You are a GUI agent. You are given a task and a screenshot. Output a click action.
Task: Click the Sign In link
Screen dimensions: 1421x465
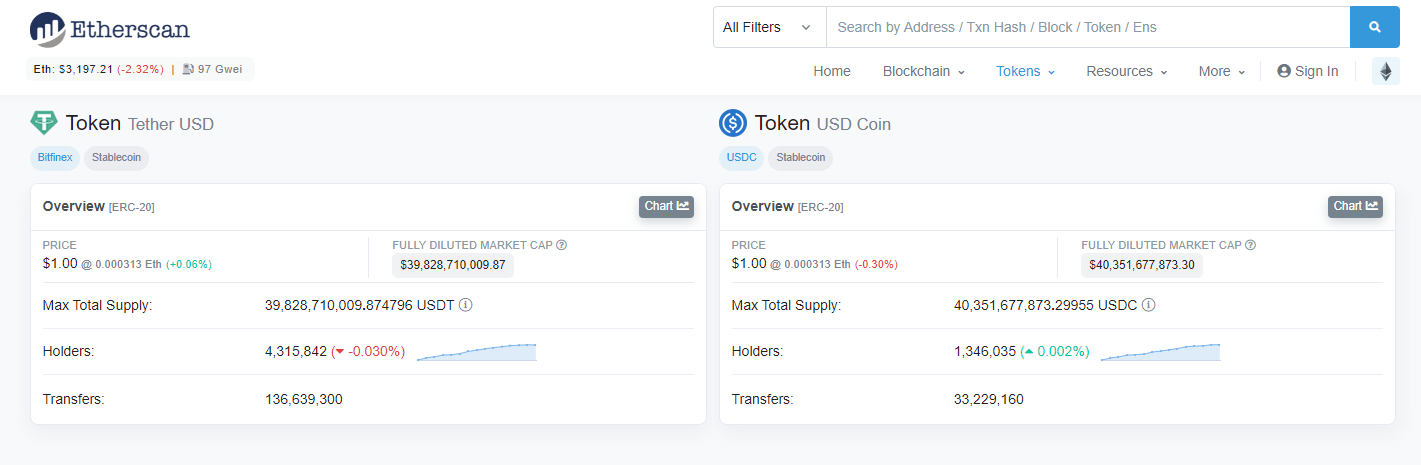1308,71
